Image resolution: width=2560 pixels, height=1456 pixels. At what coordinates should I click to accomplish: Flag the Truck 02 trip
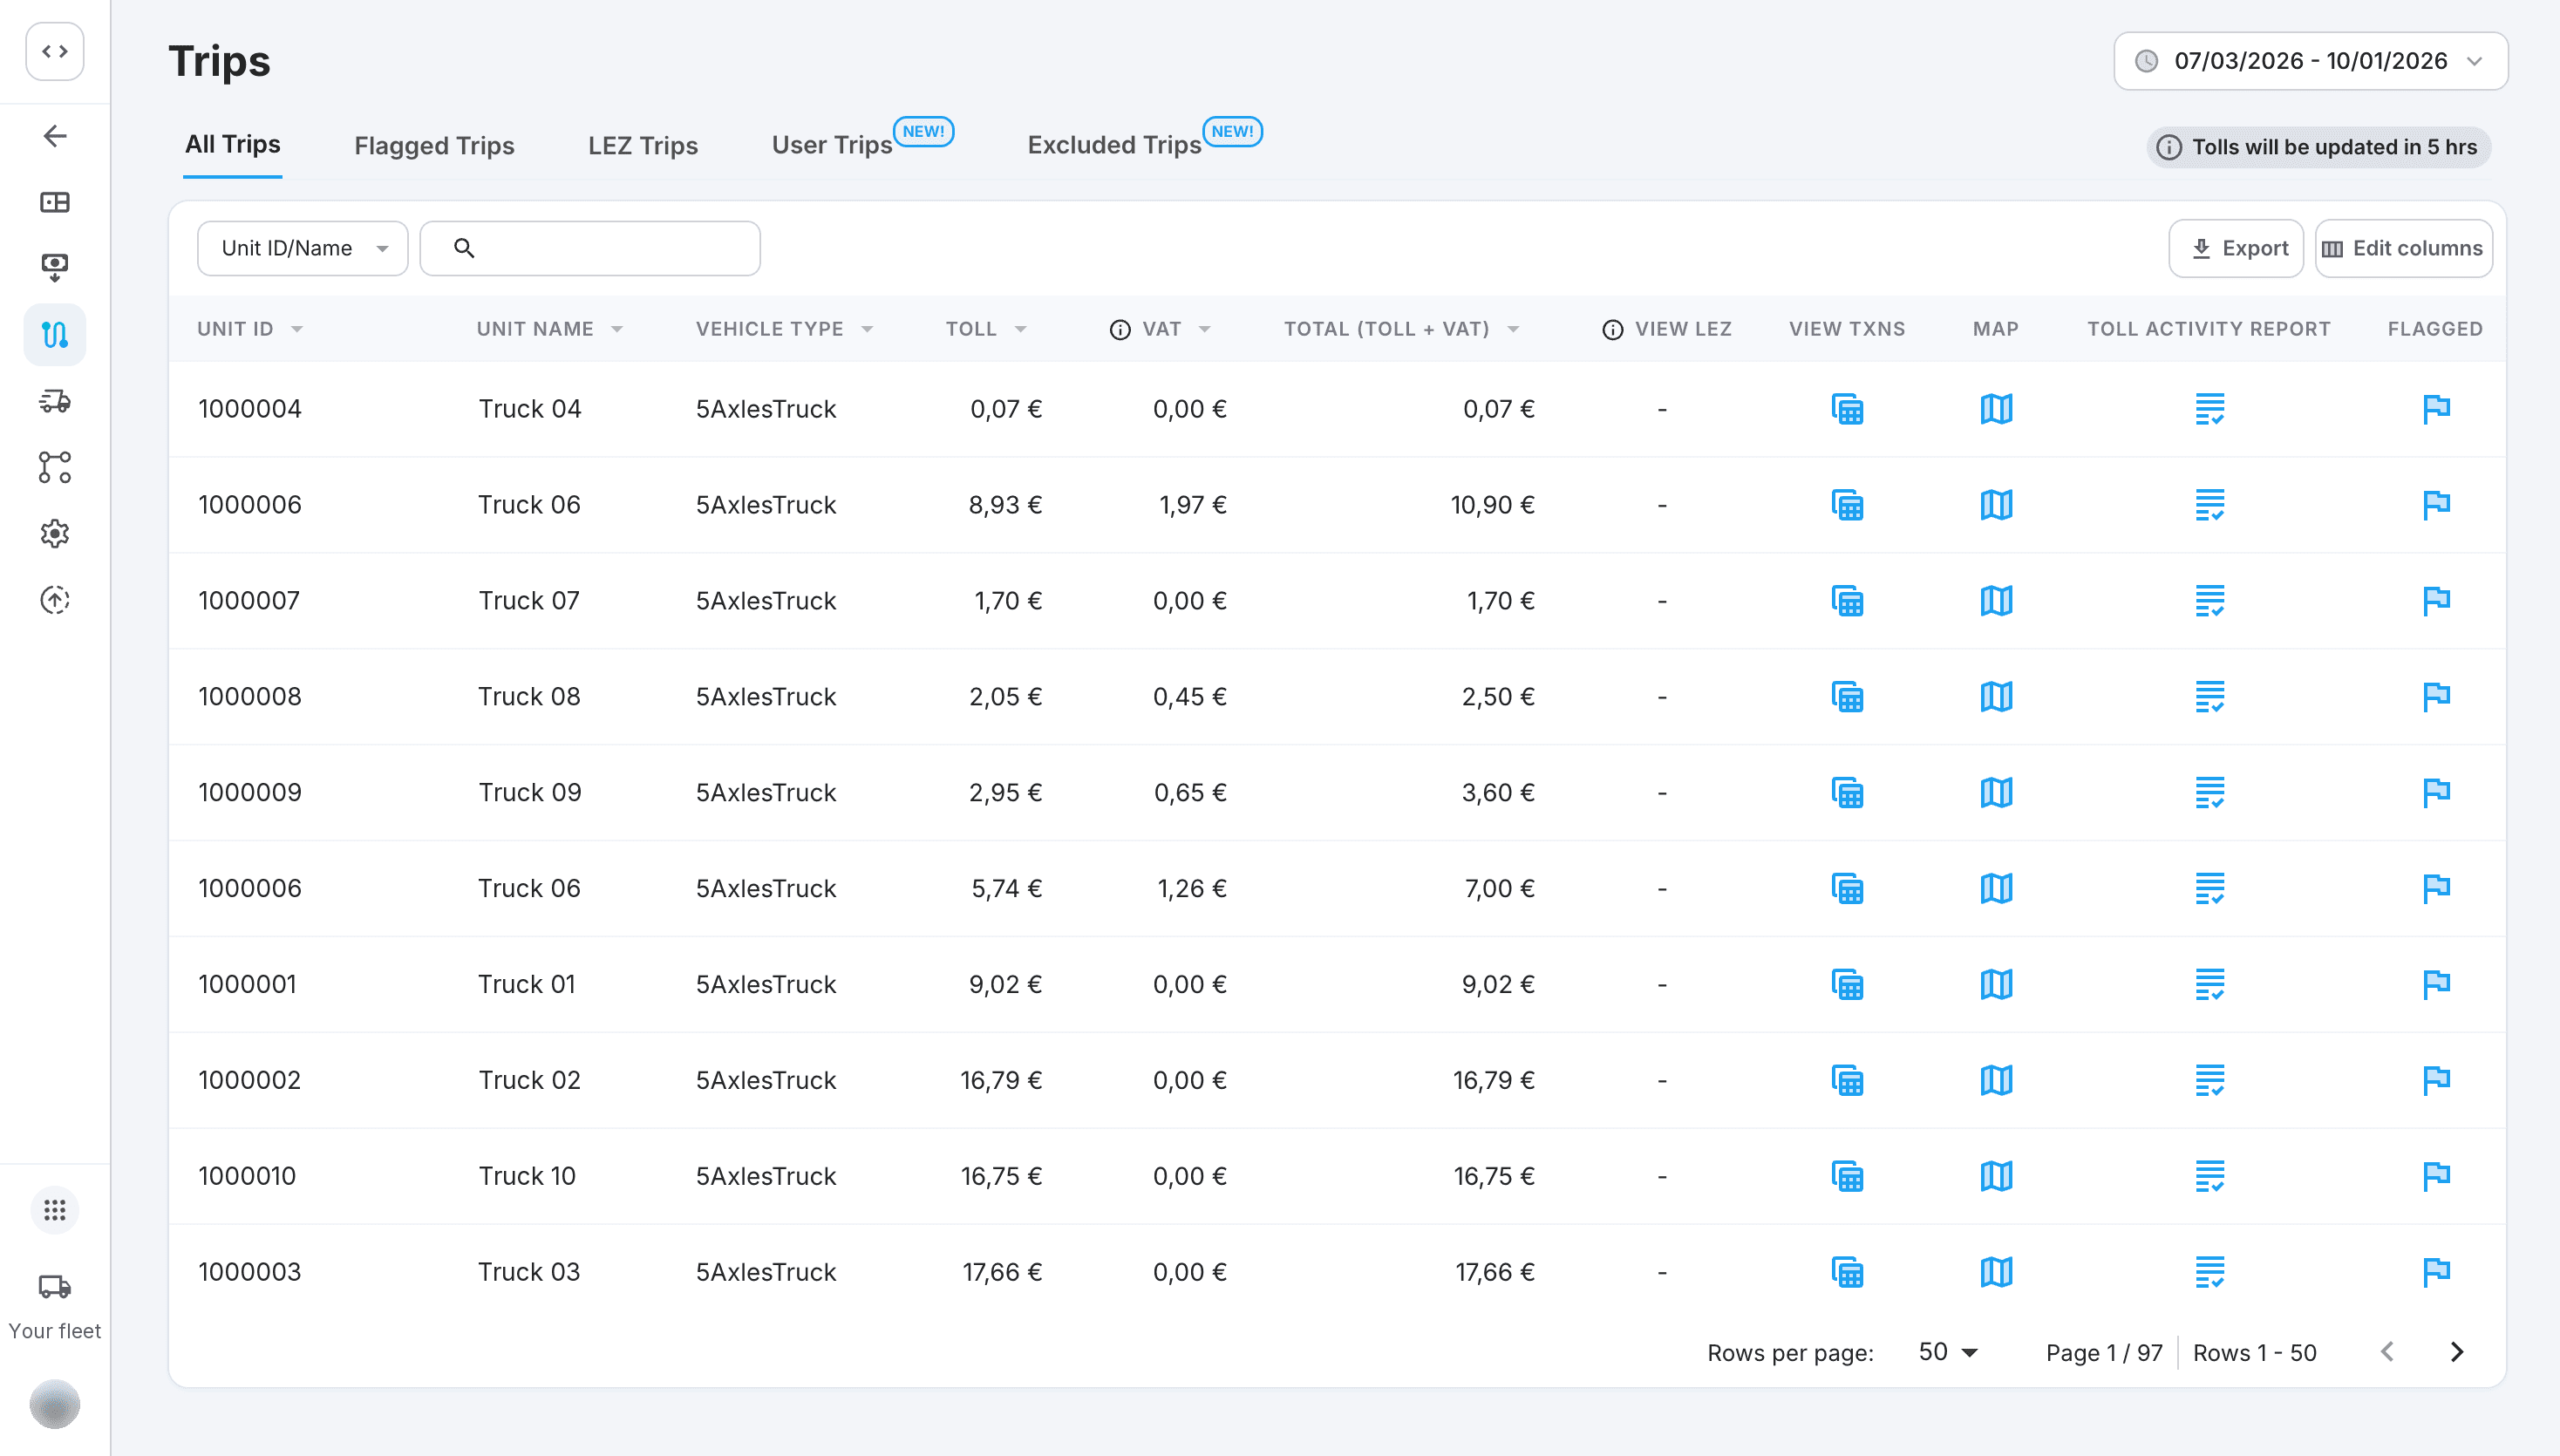point(2436,1081)
